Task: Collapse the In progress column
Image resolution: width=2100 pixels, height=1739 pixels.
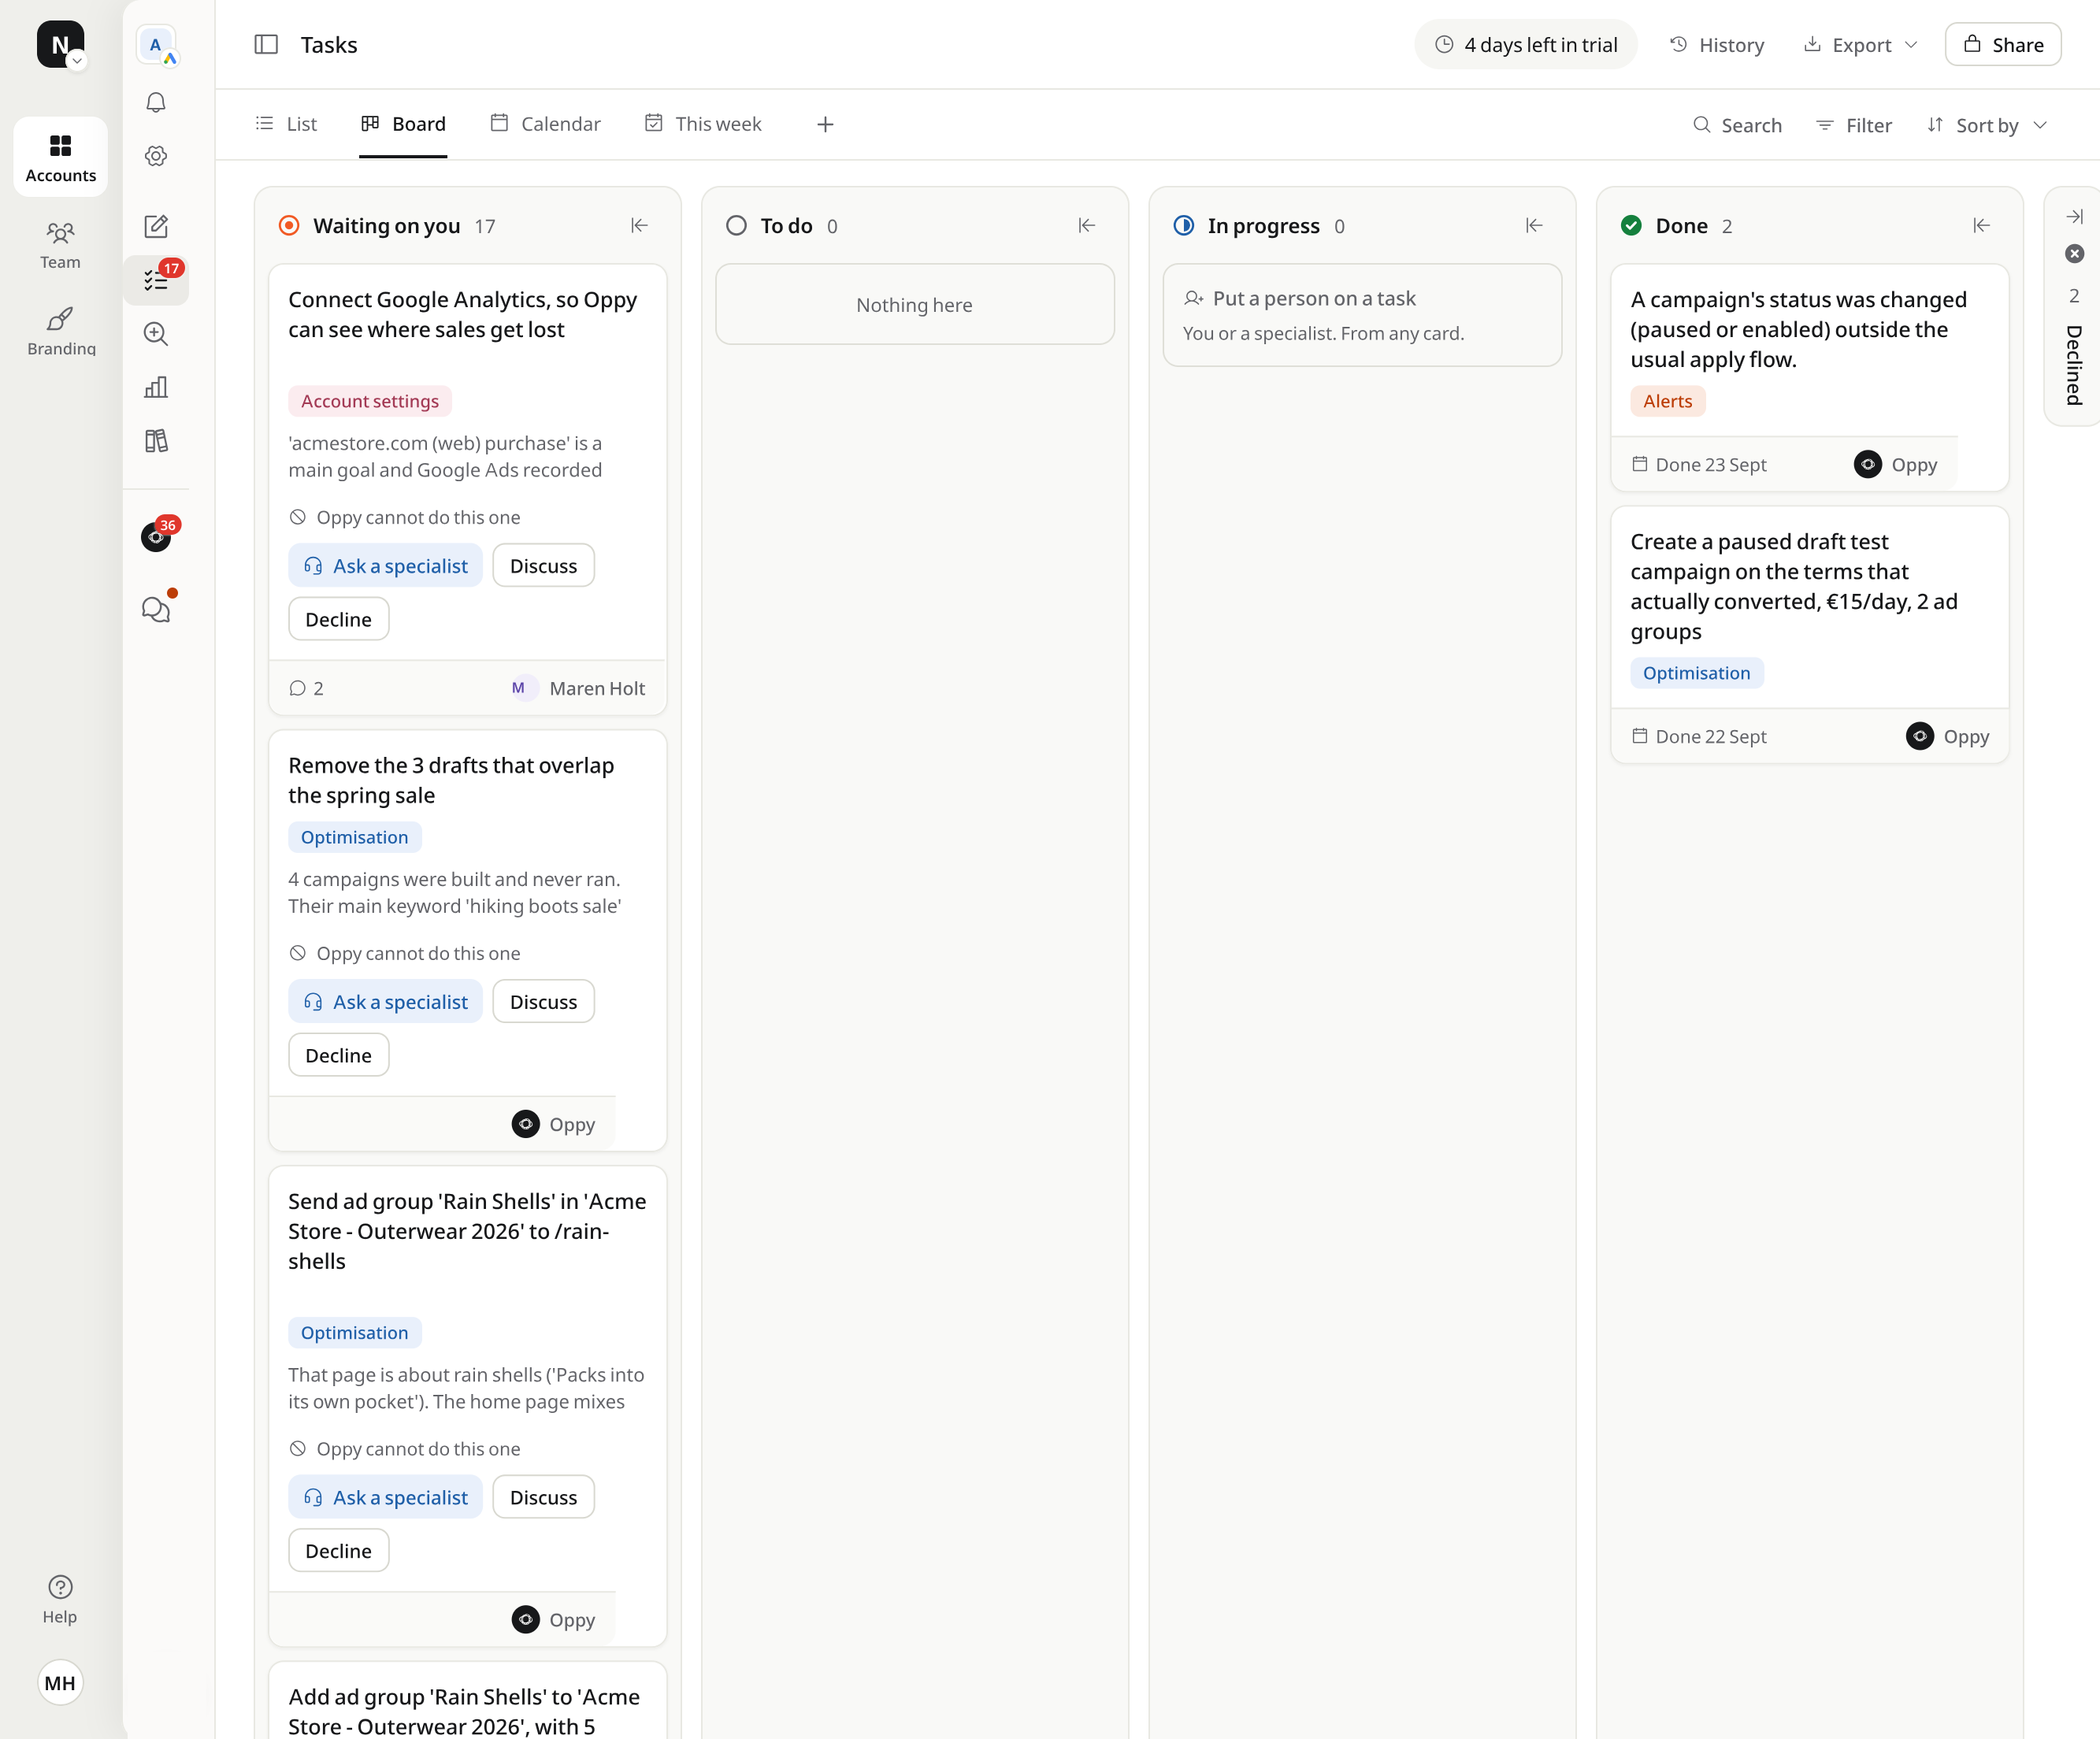Action: pos(1534,226)
